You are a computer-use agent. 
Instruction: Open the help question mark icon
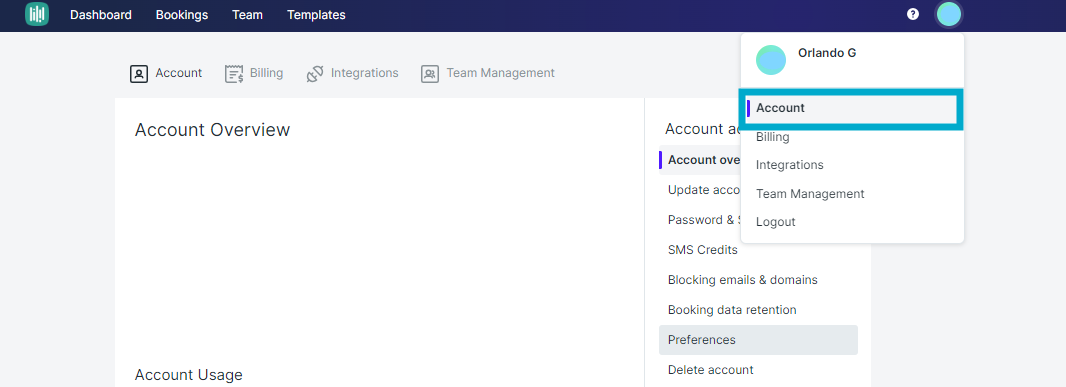click(912, 14)
